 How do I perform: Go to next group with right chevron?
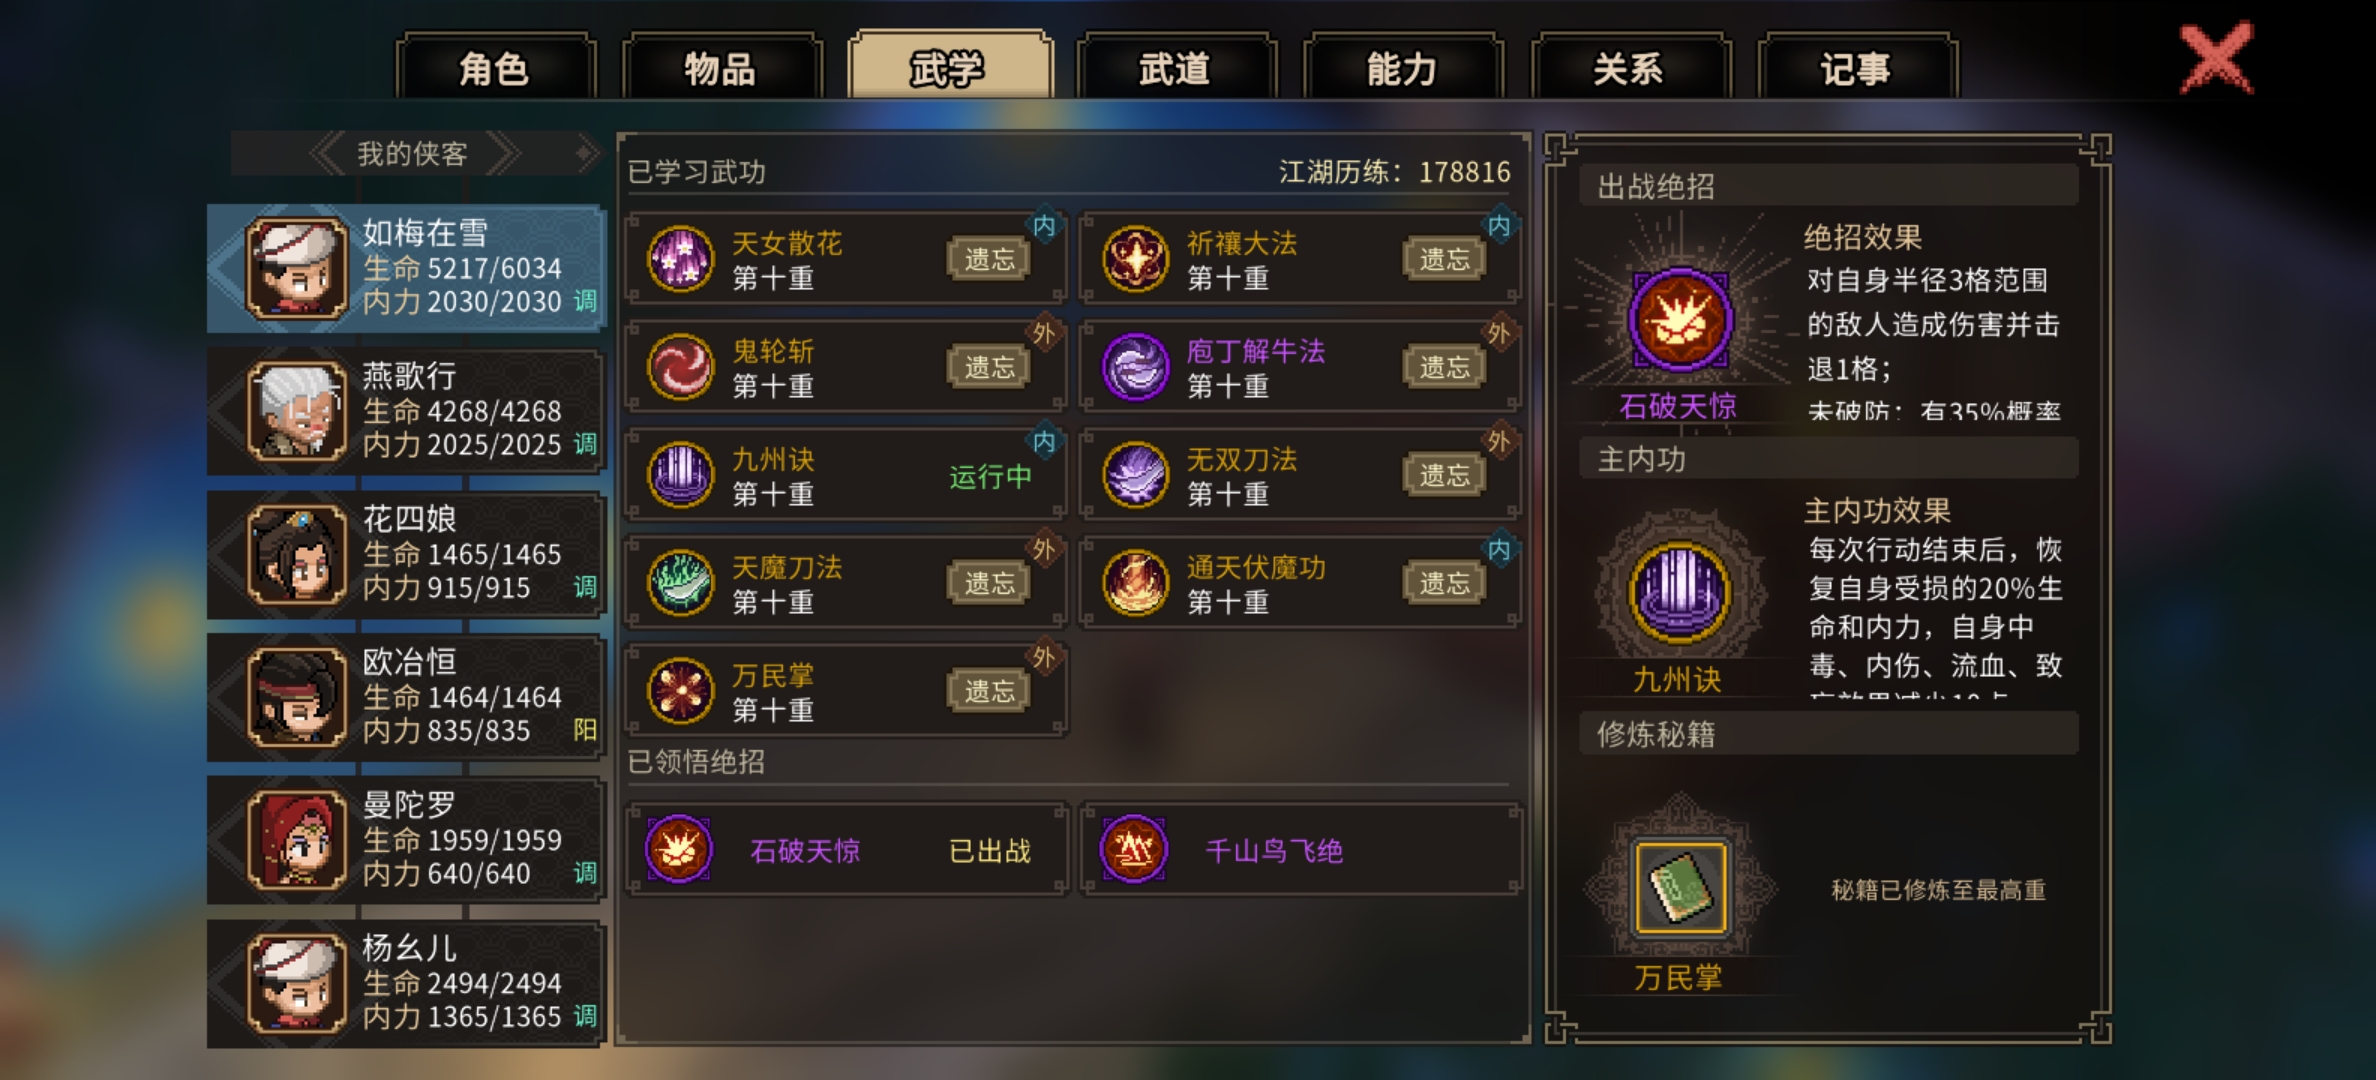[x=503, y=154]
